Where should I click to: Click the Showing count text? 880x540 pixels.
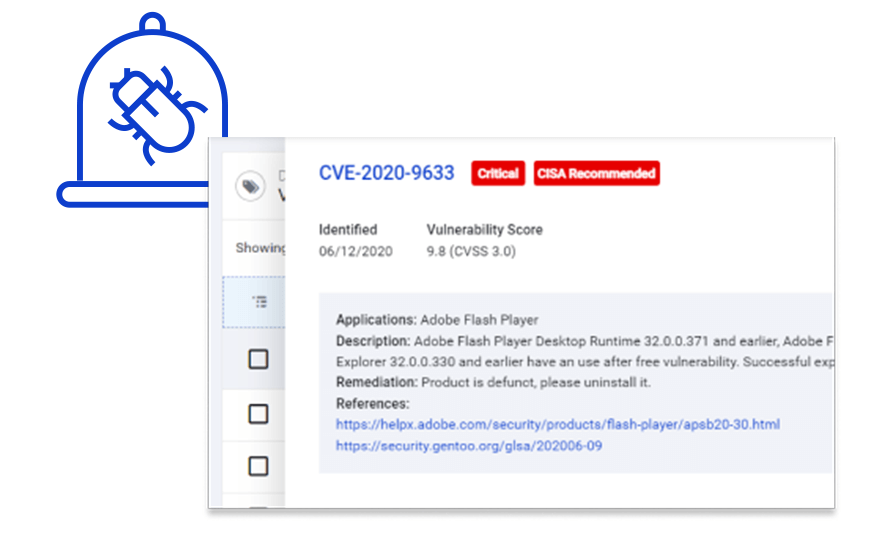[260, 248]
